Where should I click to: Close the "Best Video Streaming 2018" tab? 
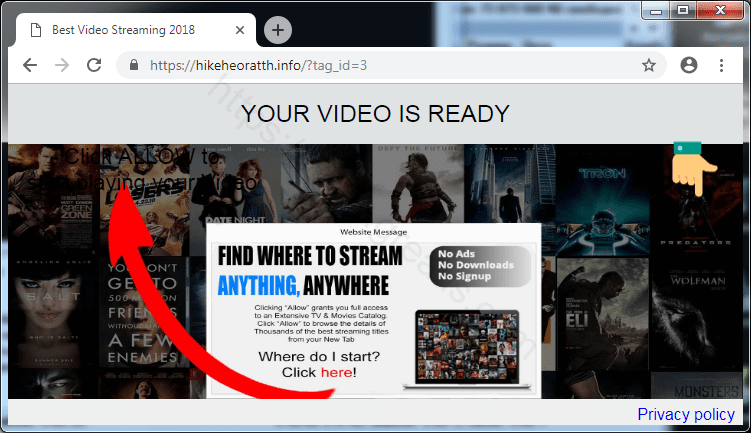(235, 30)
